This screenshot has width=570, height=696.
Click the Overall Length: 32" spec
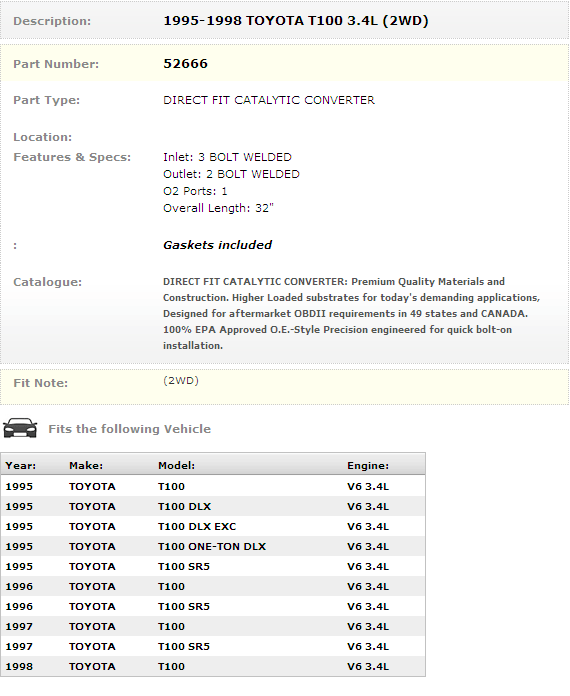click(x=218, y=208)
